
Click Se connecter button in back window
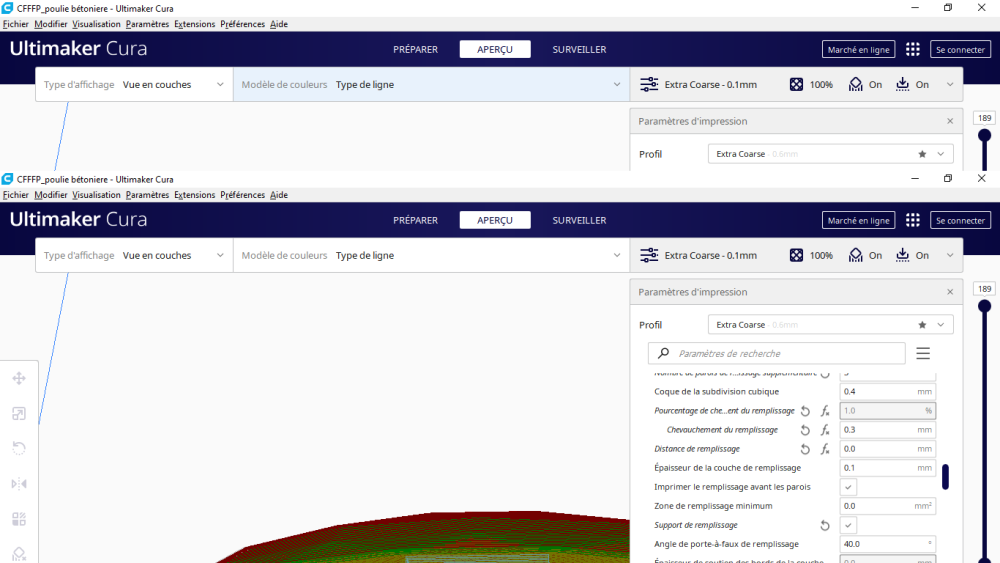point(960,49)
